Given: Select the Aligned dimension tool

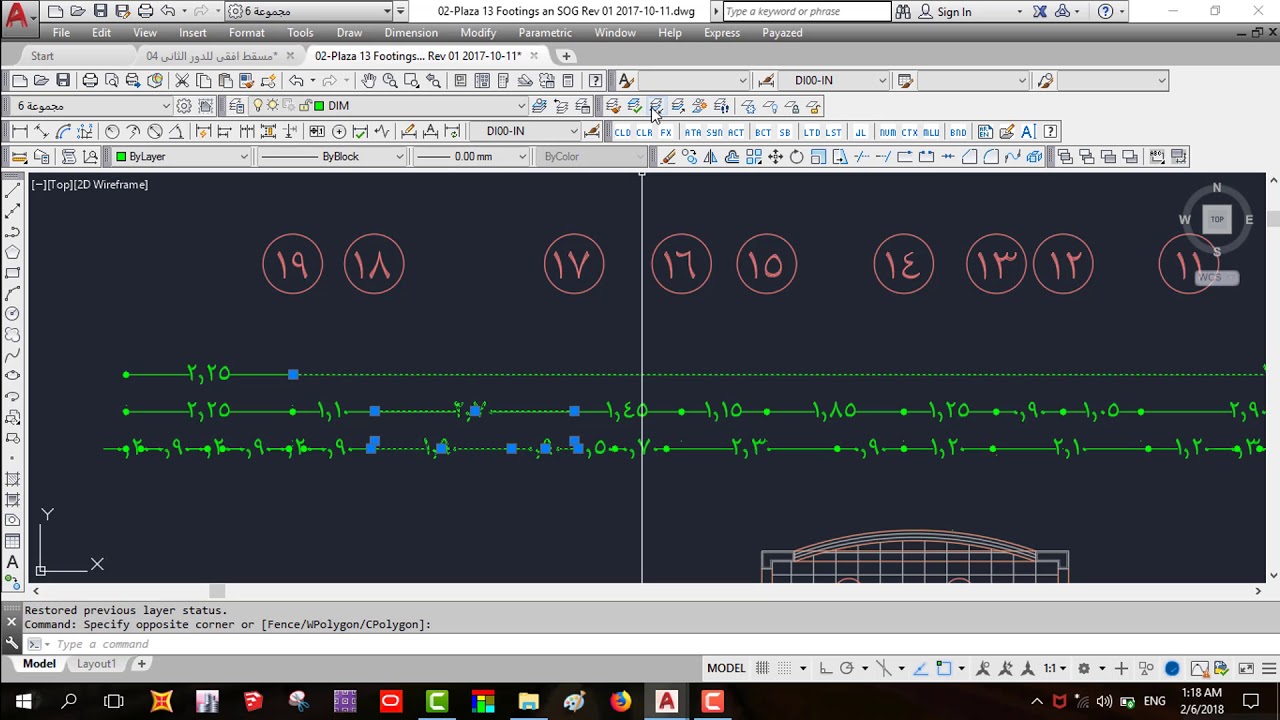Looking at the screenshot, I should tap(41, 131).
